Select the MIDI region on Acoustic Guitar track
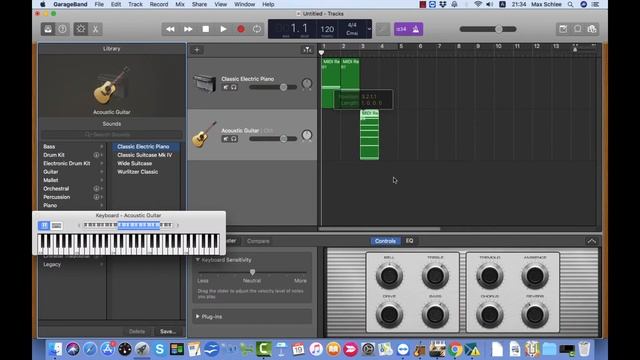Image resolution: width=640 pixels, height=360 pixels. [x=369, y=134]
